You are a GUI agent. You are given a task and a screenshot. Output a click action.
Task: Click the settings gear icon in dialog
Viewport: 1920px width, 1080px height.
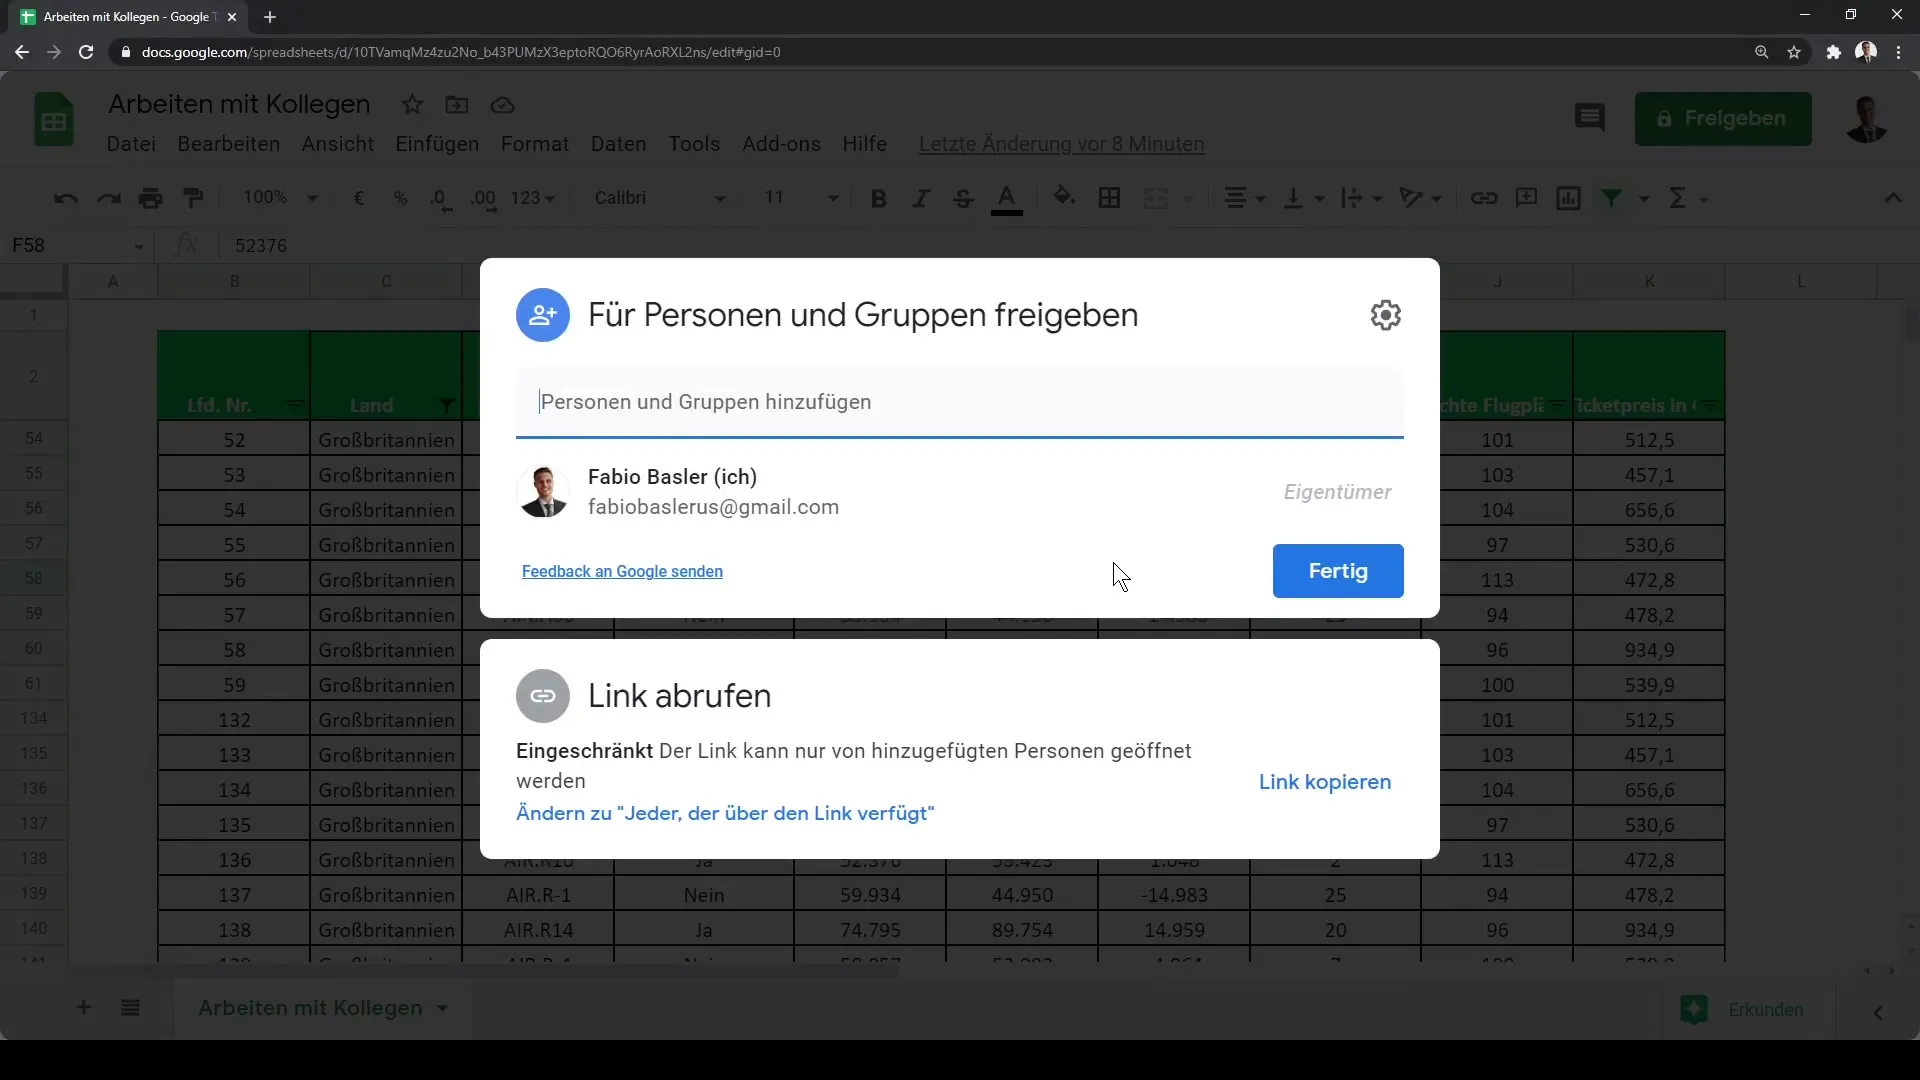[x=1385, y=315]
